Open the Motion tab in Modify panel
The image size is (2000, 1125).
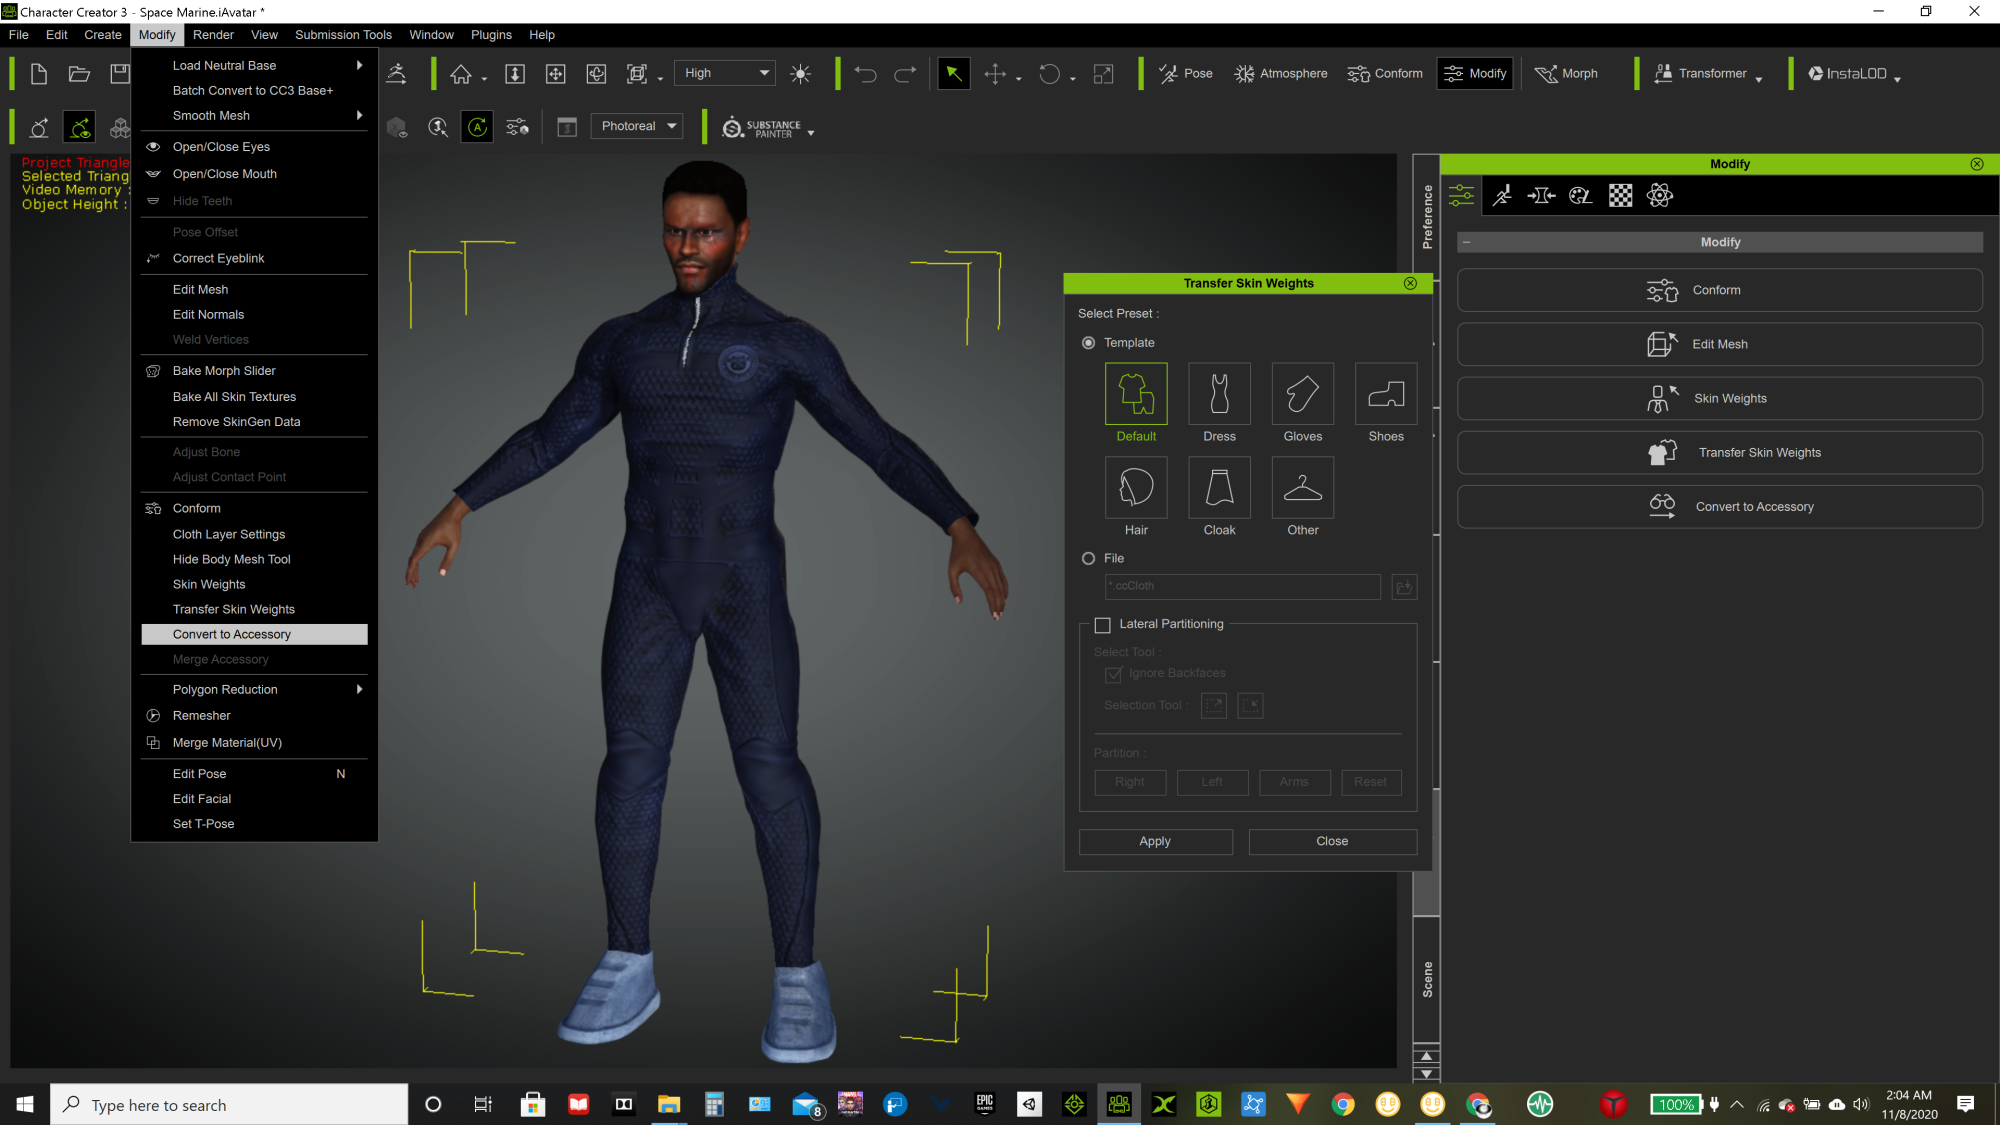(x=1502, y=196)
